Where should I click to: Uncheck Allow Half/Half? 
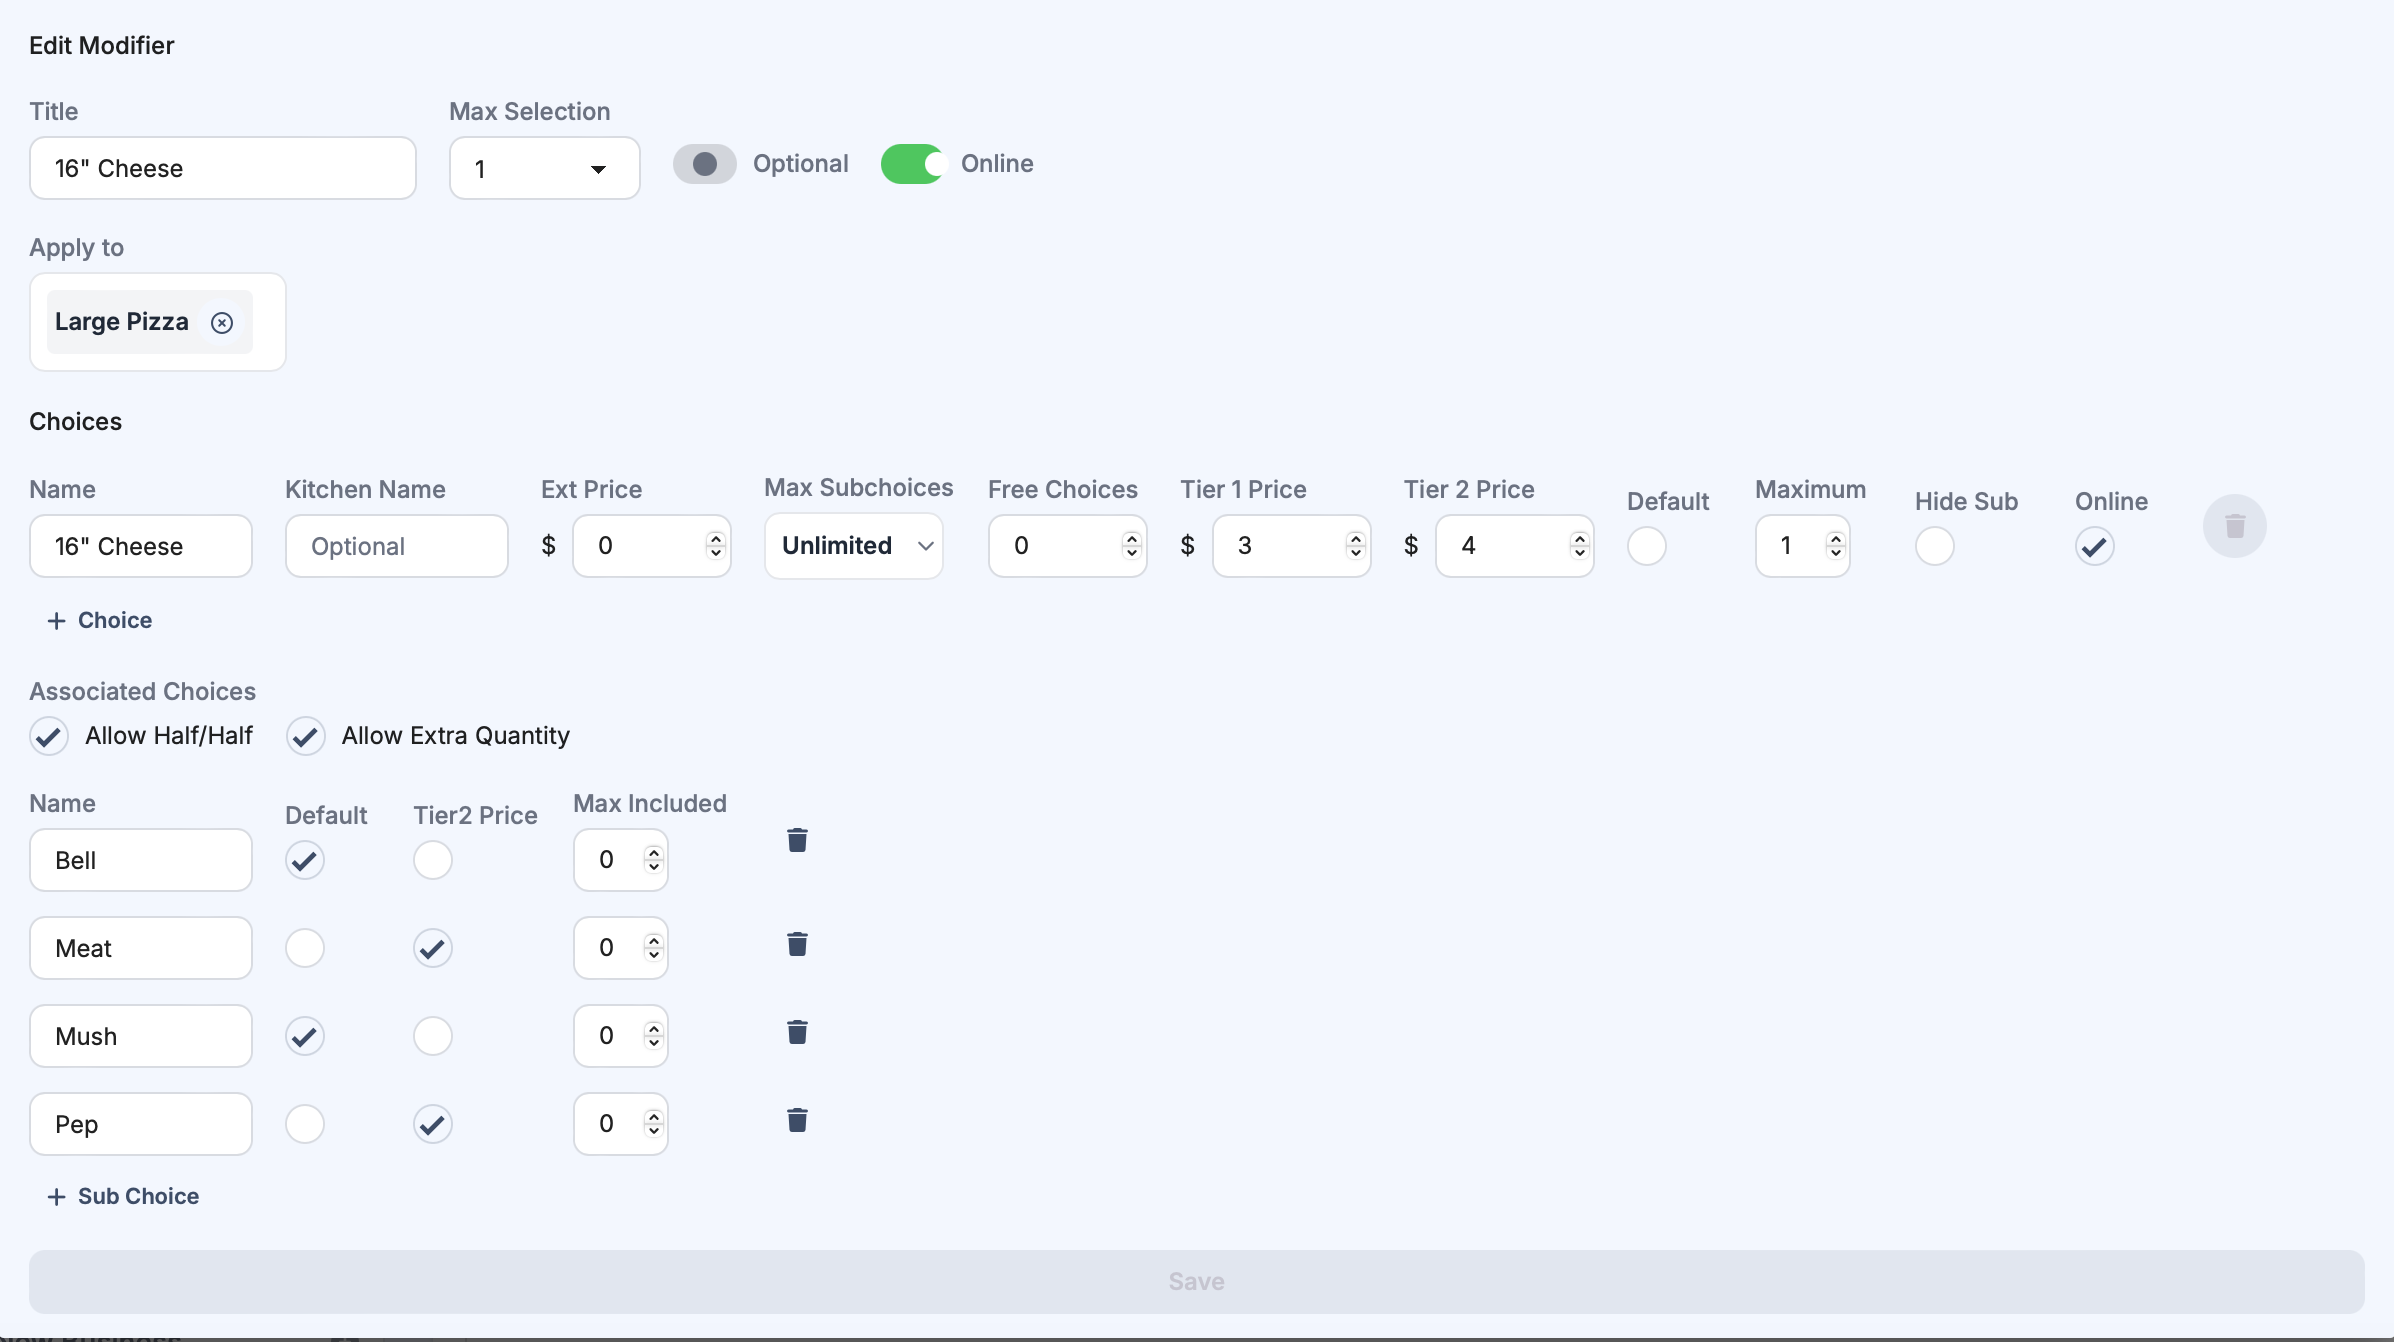(x=49, y=736)
